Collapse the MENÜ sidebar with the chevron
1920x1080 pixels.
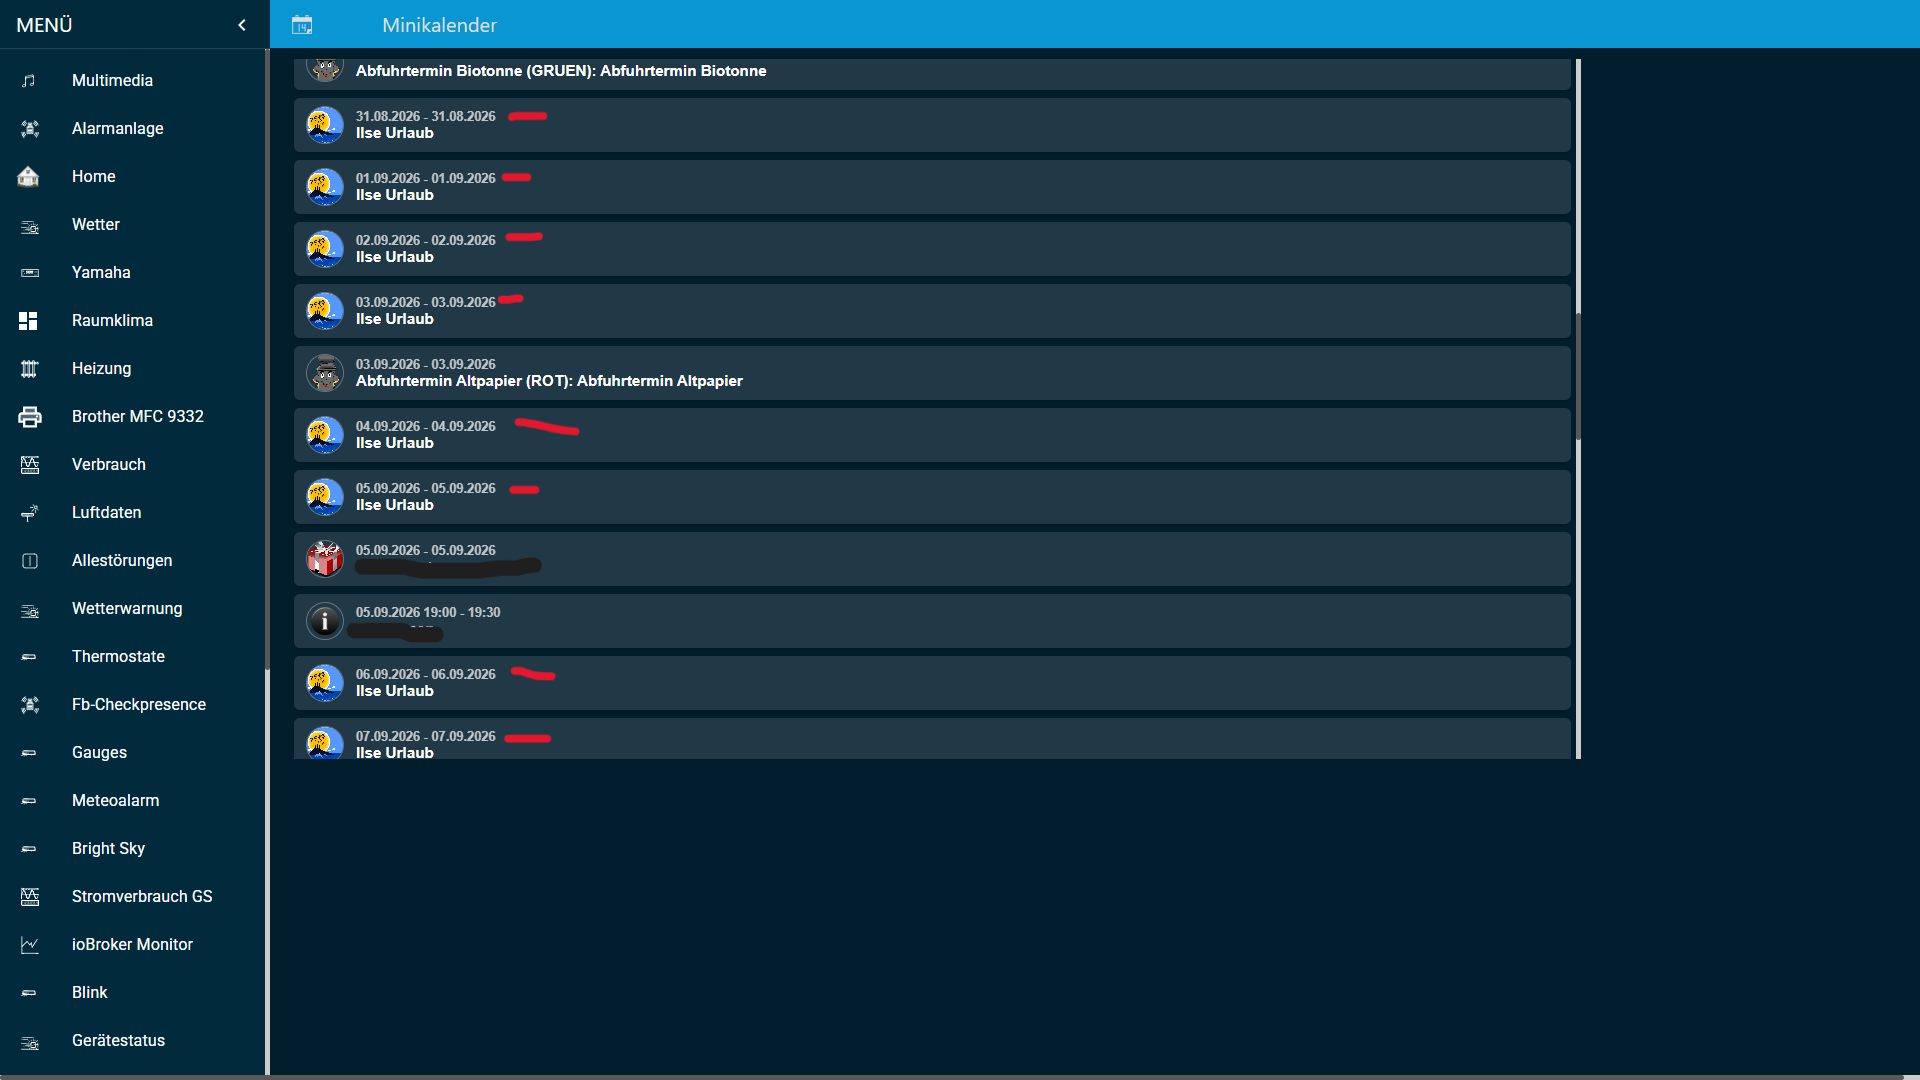[x=242, y=25]
